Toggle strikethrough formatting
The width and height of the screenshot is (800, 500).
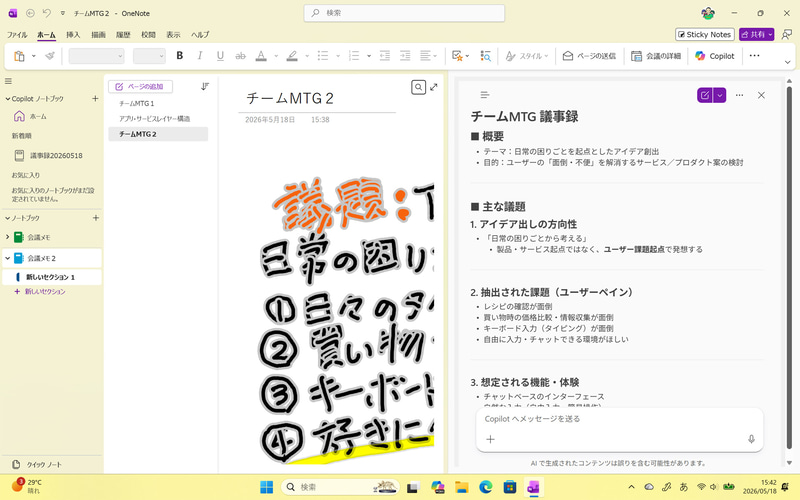[x=240, y=56]
